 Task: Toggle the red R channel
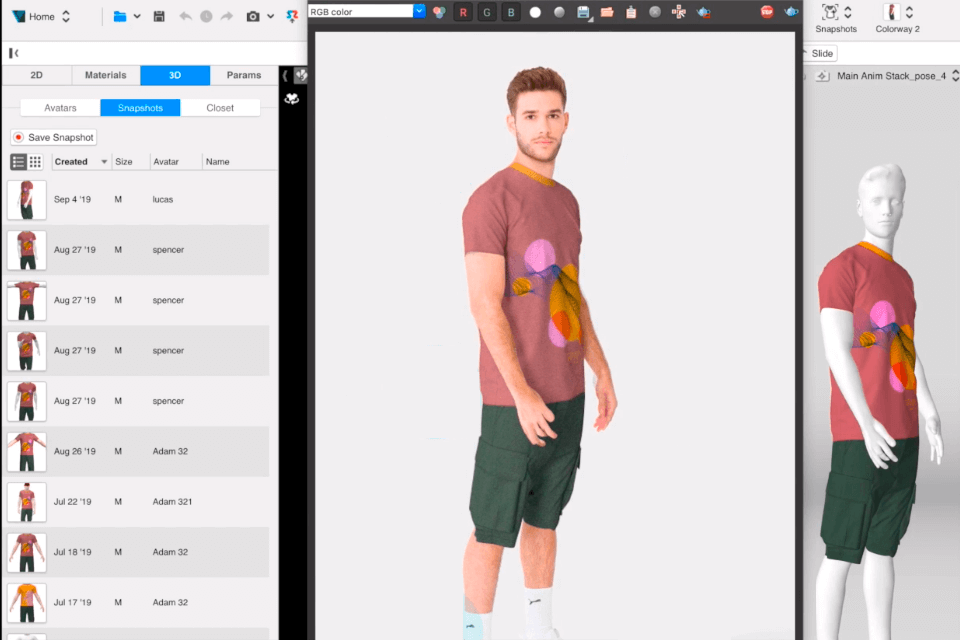click(x=463, y=12)
